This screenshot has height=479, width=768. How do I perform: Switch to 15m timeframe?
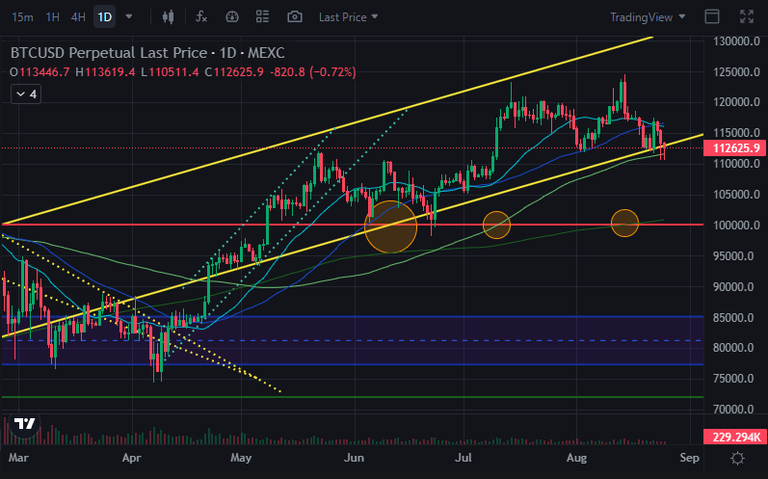(23, 17)
